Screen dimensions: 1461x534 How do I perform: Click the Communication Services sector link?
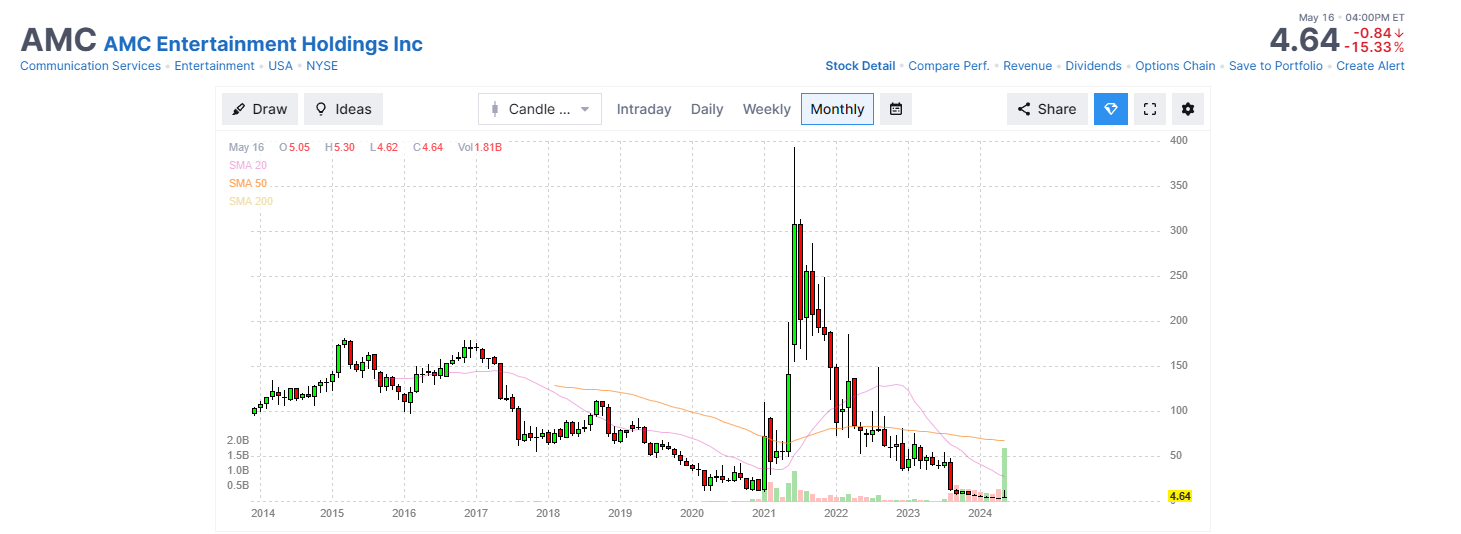point(90,66)
